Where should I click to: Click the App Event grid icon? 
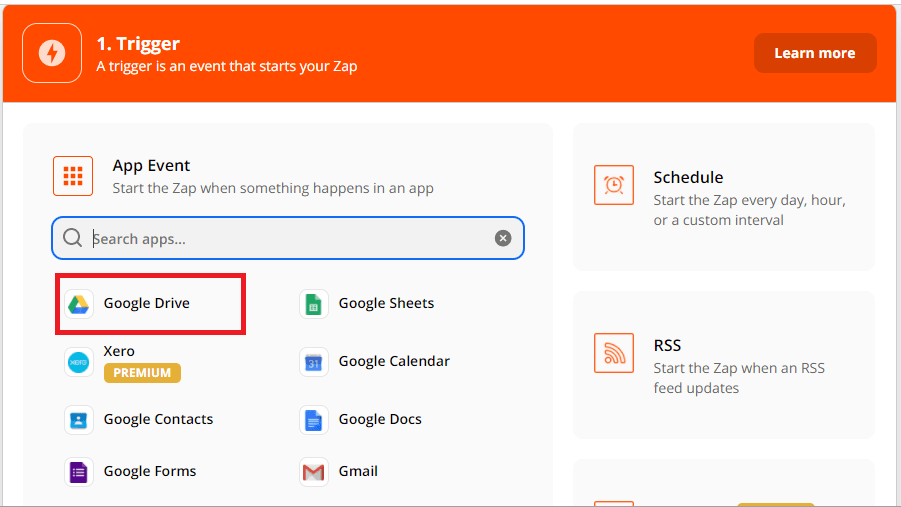pos(73,176)
